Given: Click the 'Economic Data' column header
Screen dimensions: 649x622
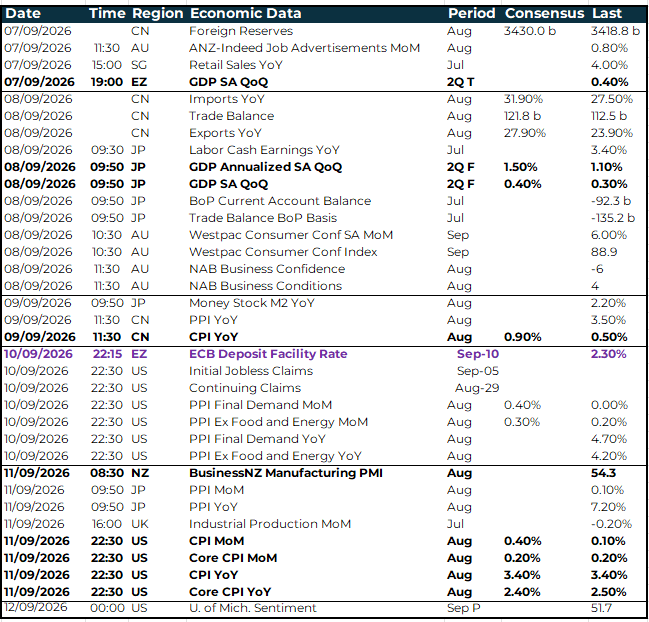Looking at the screenshot, I should click(245, 14).
